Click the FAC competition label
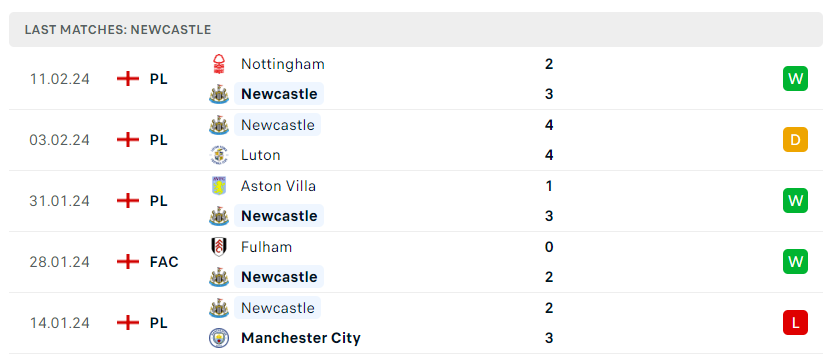The height and width of the screenshot is (360, 826). pos(164,261)
